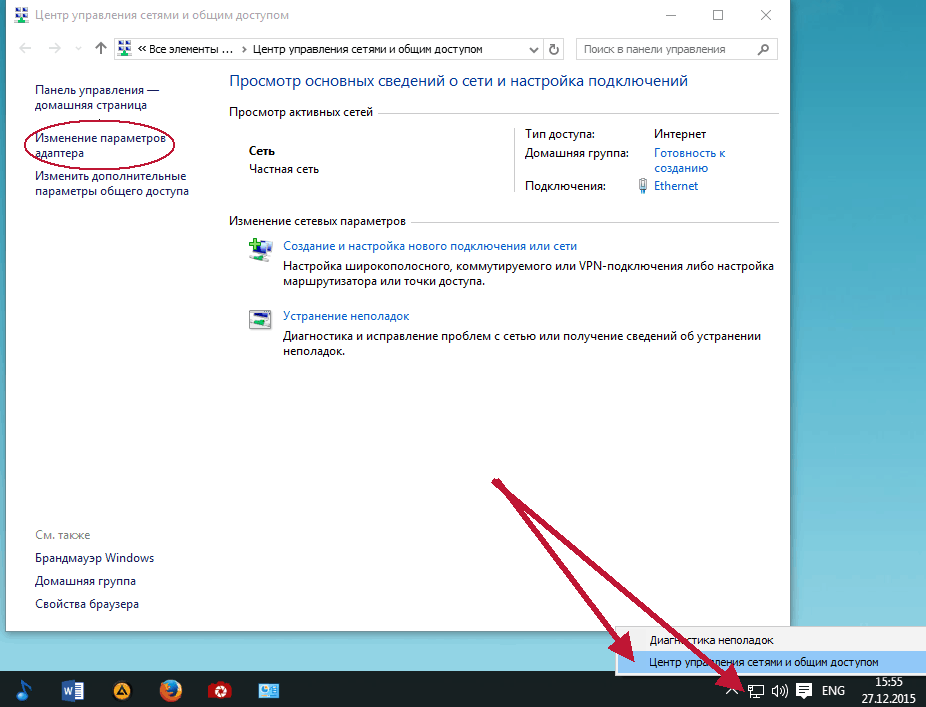Choose Диагностика неполадок from context menu

coord(771,640)
